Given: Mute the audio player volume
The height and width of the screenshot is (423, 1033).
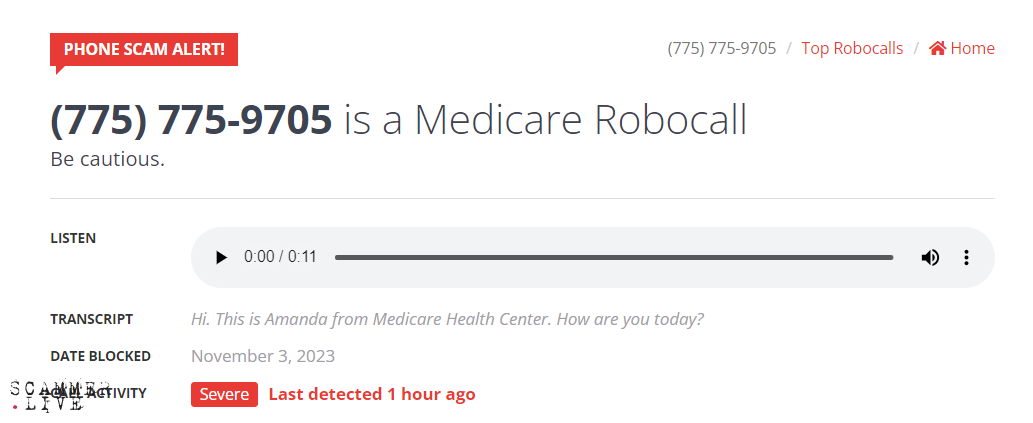Looking at the screenshot, I should (x=930, y=258).
